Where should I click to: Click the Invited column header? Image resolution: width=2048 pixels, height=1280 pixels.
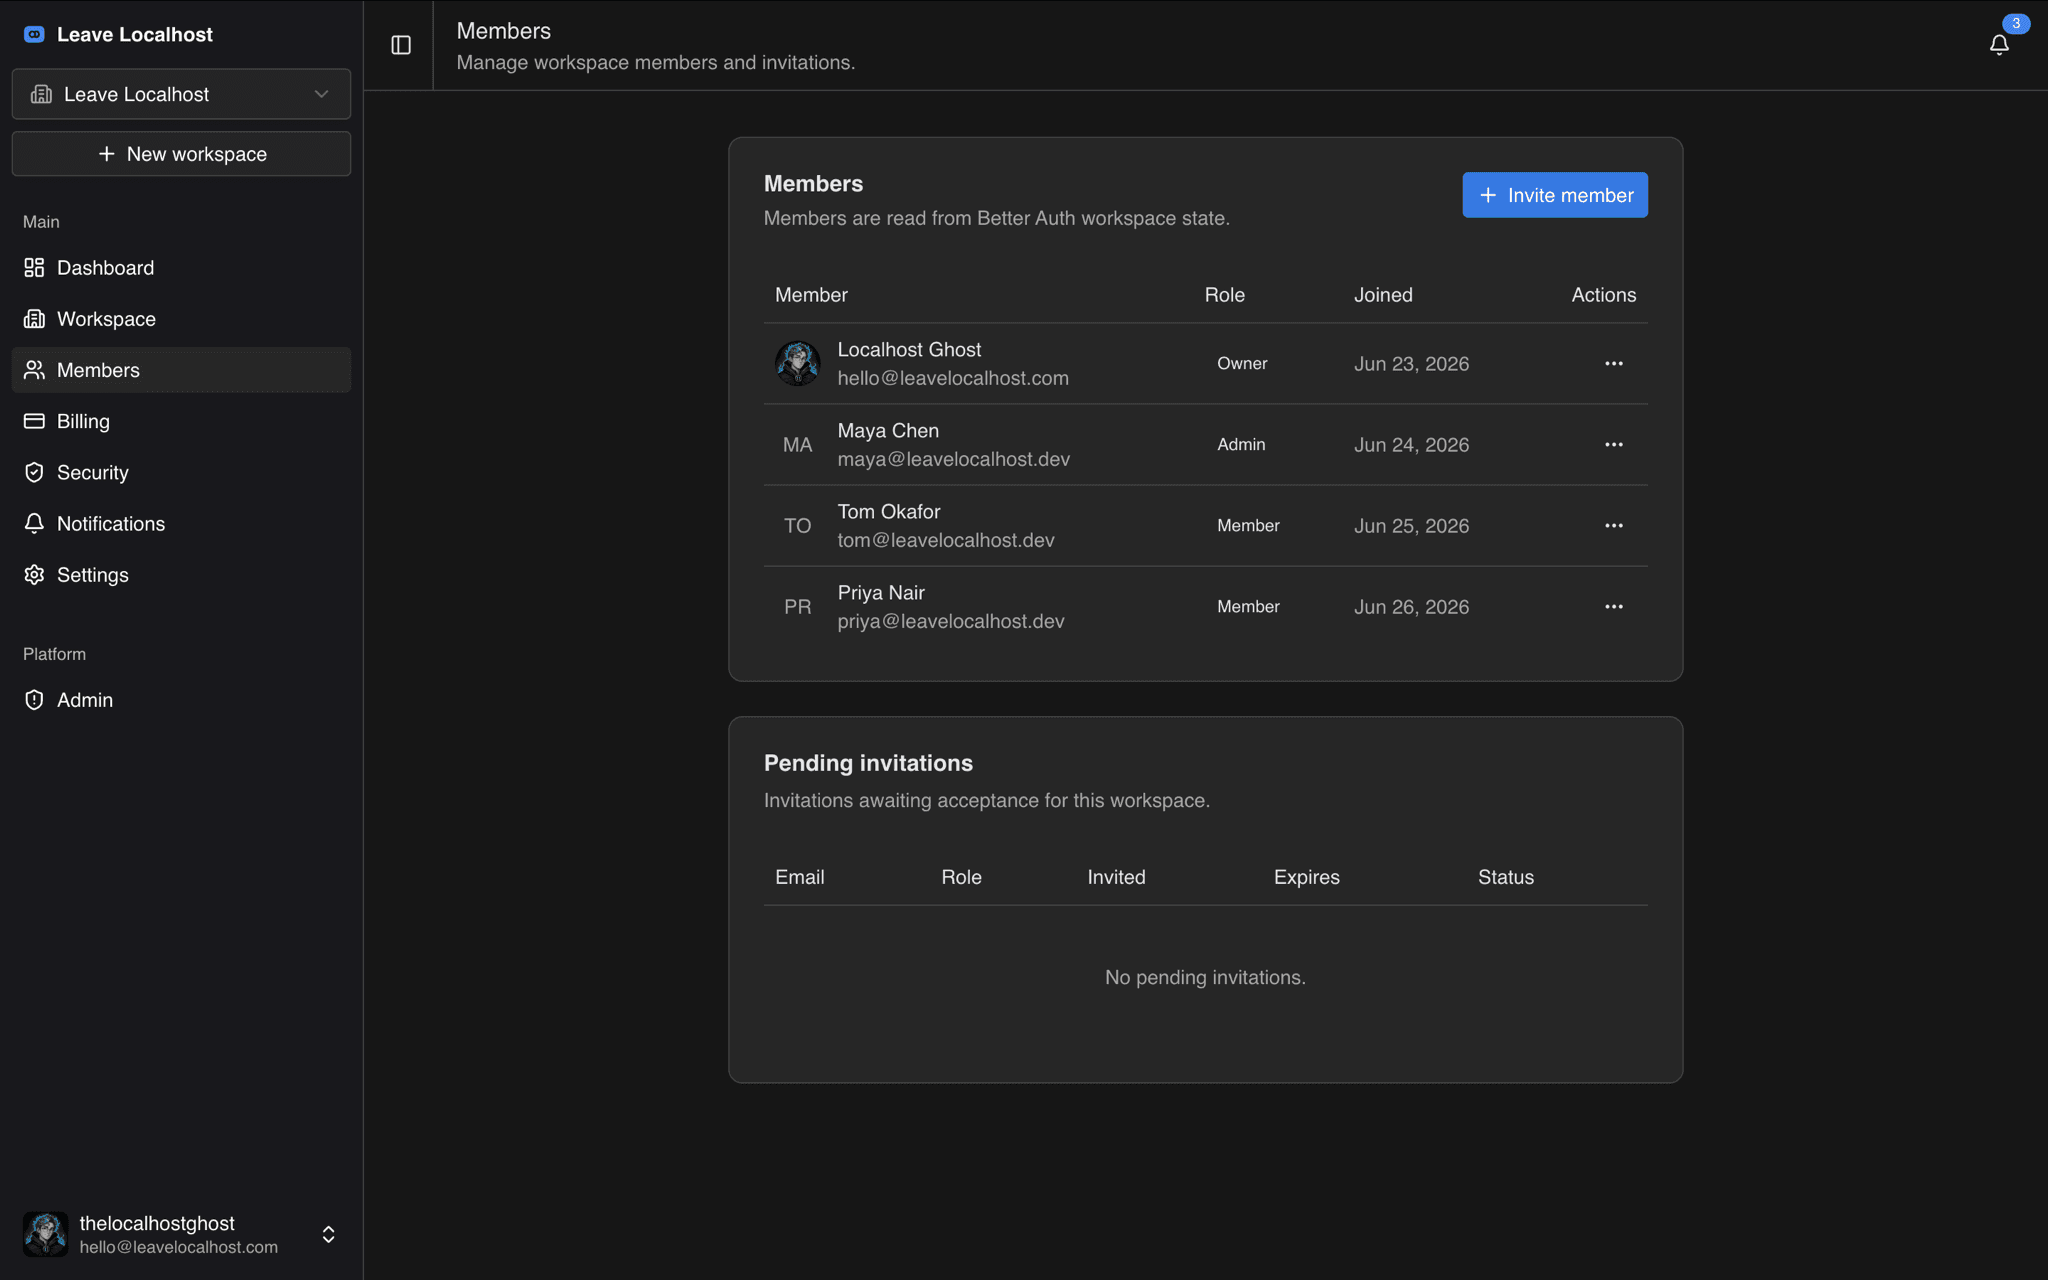point(1116,876)
